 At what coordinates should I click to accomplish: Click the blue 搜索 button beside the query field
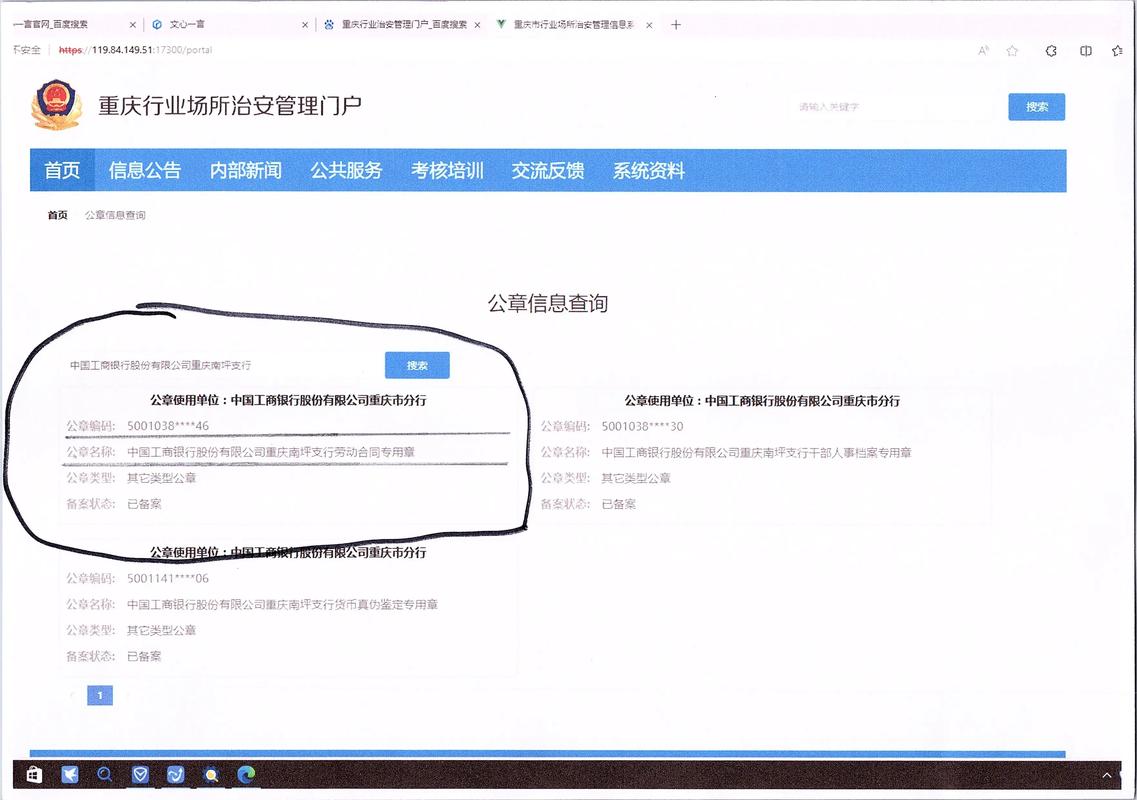point(417,365)
